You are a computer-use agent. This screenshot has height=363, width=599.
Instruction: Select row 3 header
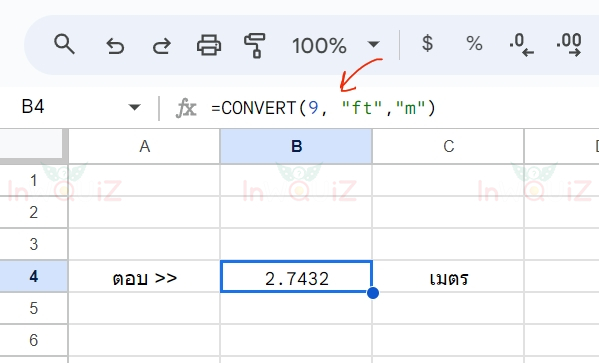point(34,244)
